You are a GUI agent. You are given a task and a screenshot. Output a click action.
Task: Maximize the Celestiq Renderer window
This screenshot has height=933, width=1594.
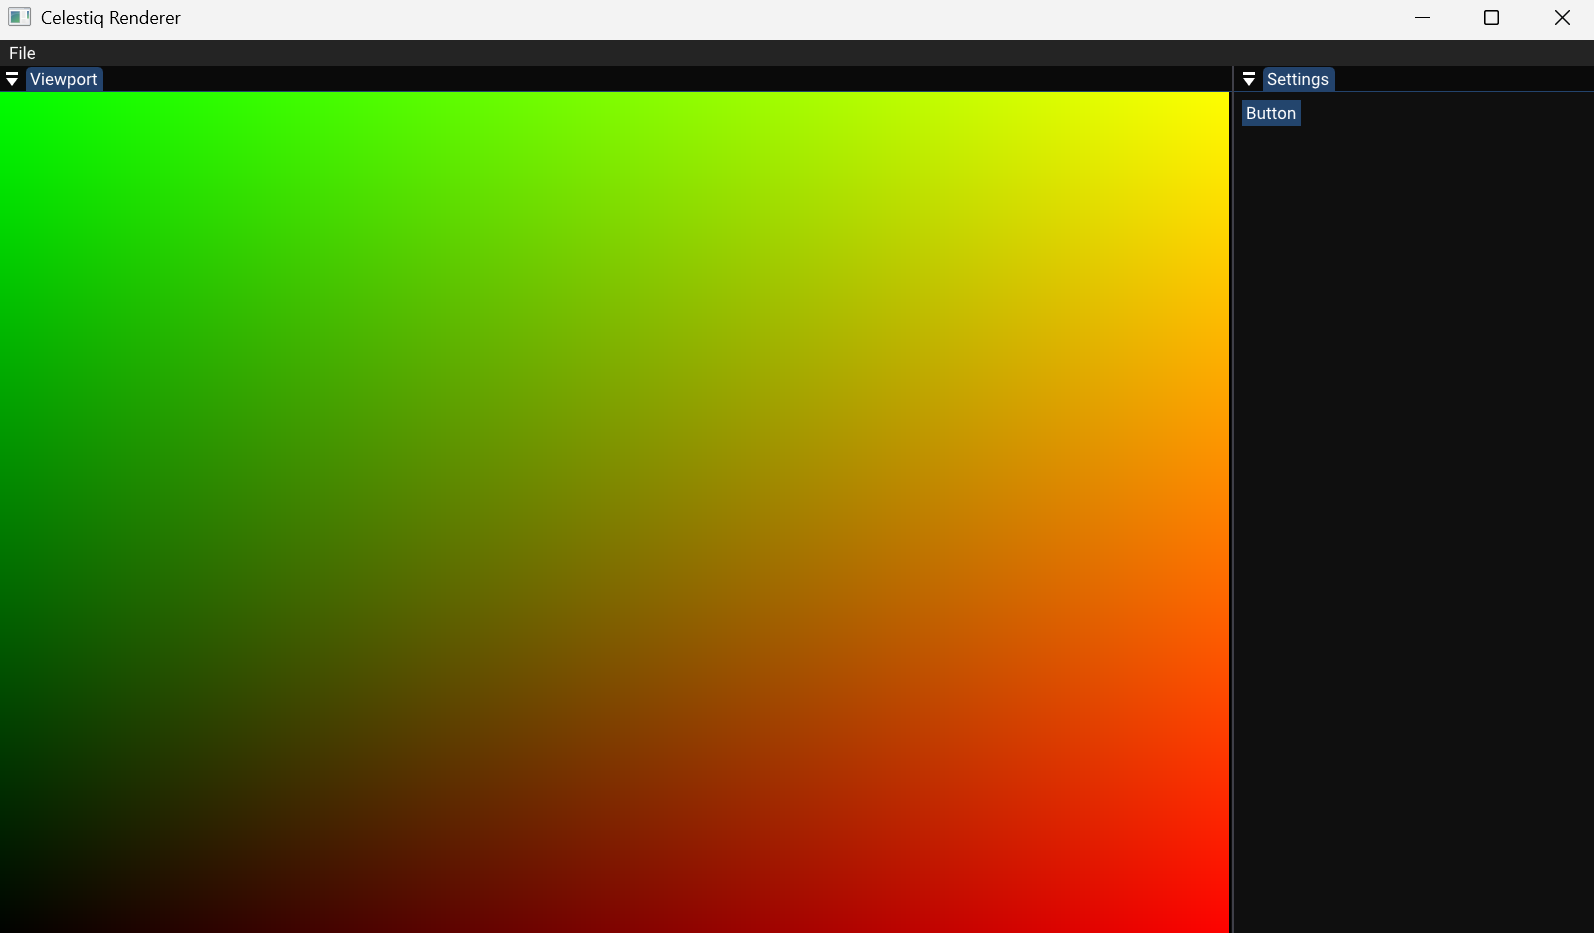[1491, 17]
